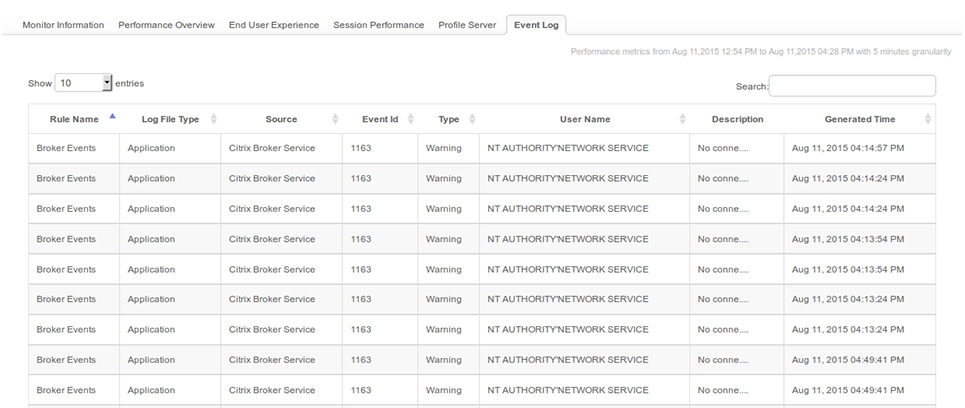Screen dimensions: 965x408
Task: Click sort icon beside Type header
Action: 471,119
